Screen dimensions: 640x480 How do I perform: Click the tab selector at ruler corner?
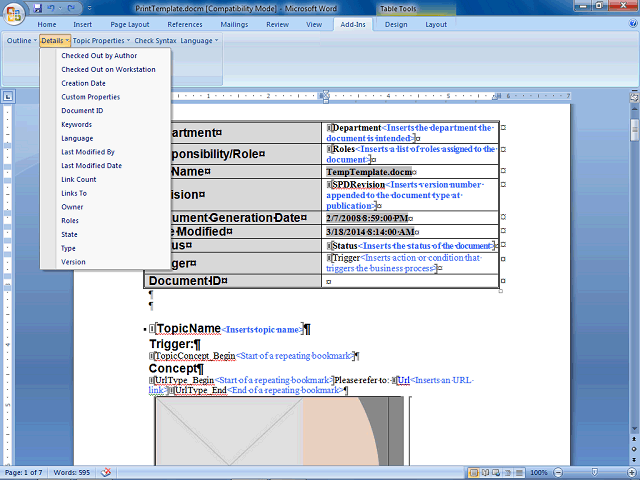pyautogui.click(x=8, y=97)
